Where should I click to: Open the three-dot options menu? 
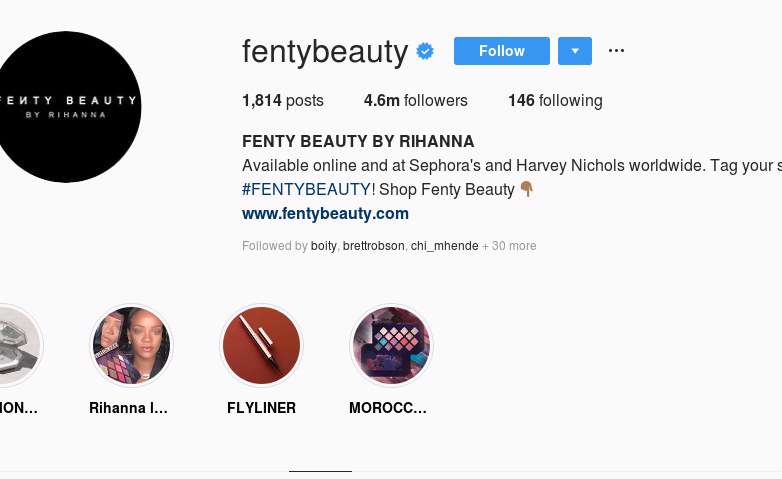[x=616, y=51]
